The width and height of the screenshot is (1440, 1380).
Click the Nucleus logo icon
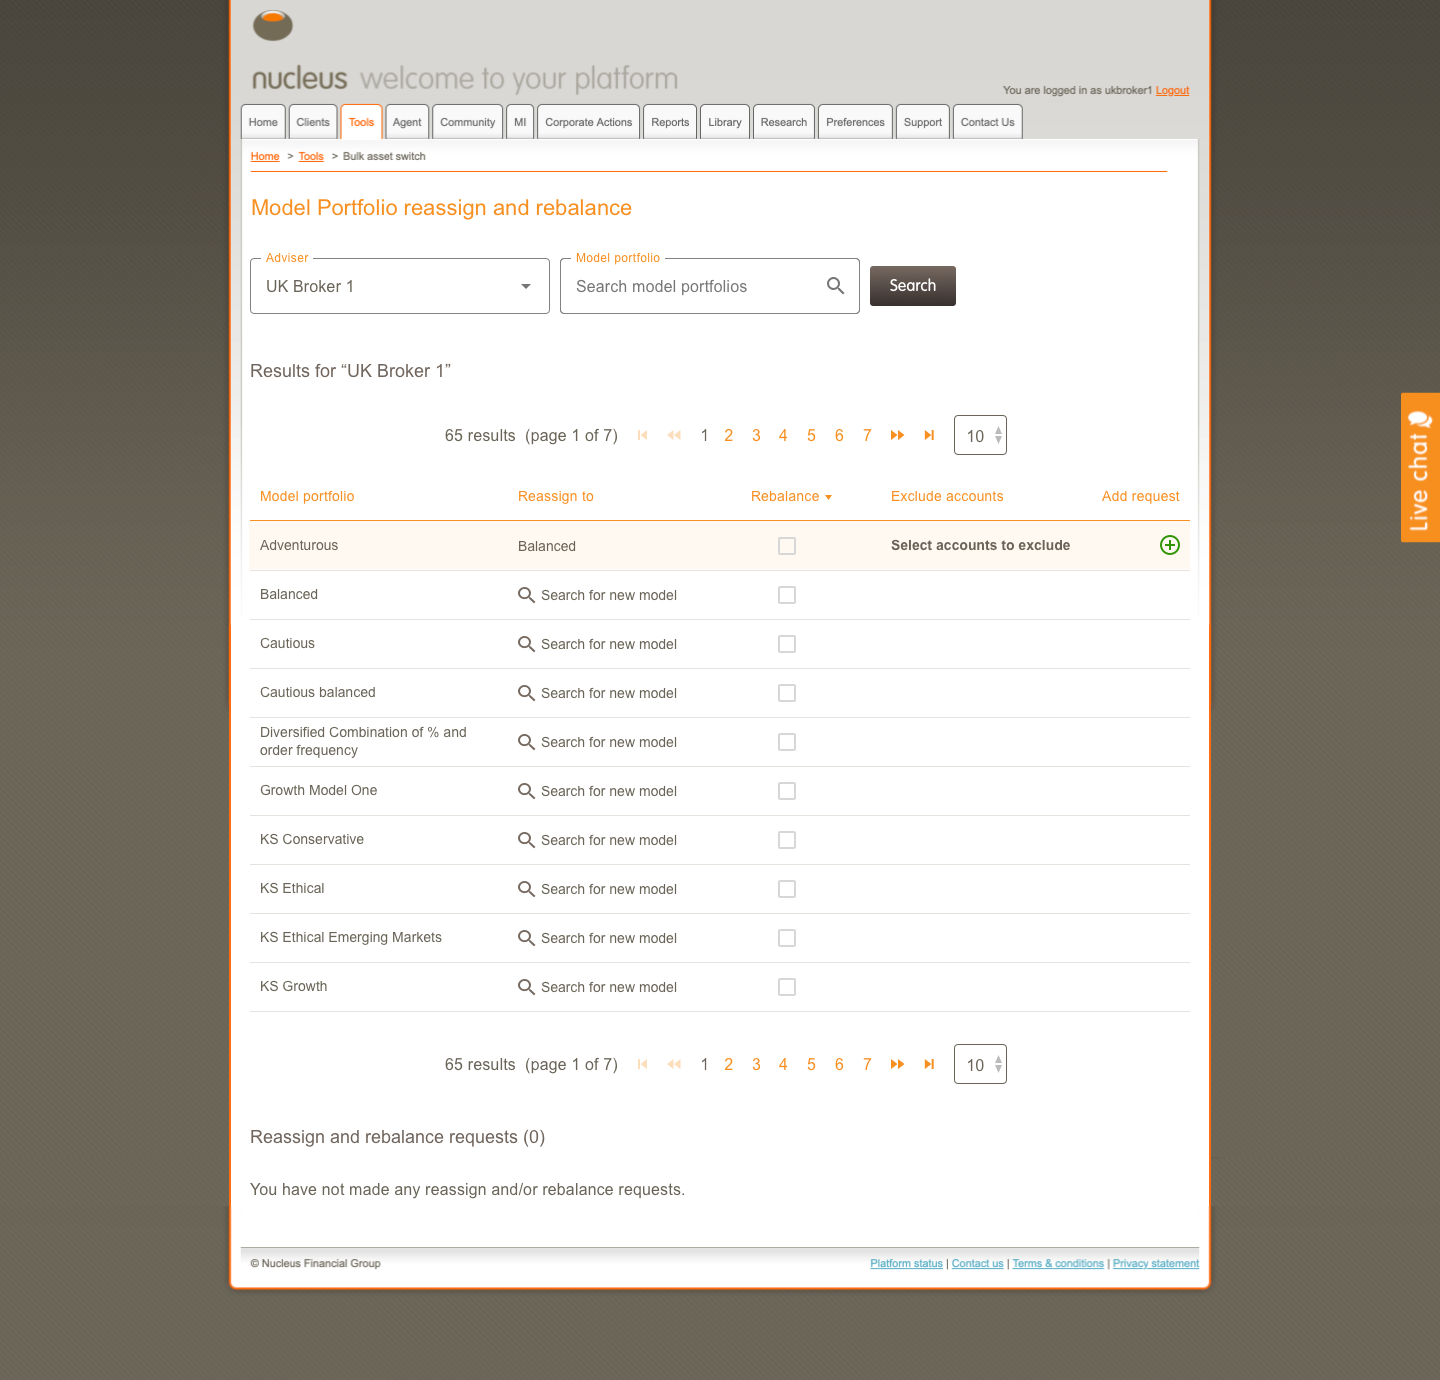[273, 25]
